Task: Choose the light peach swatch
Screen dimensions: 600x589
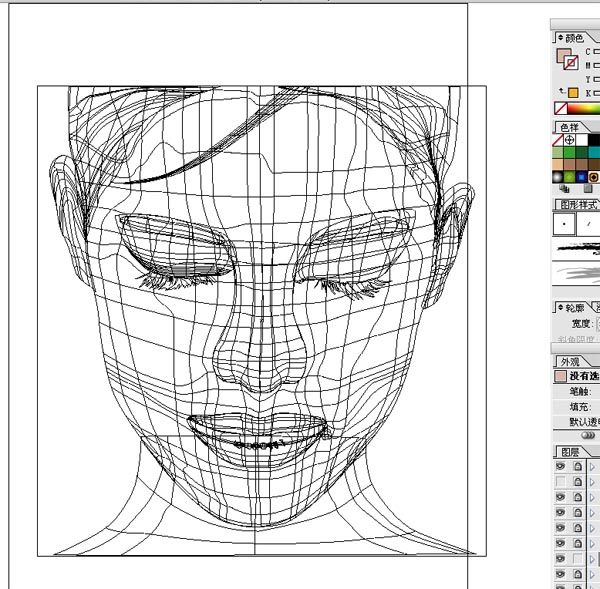Action: click(558, 165)
